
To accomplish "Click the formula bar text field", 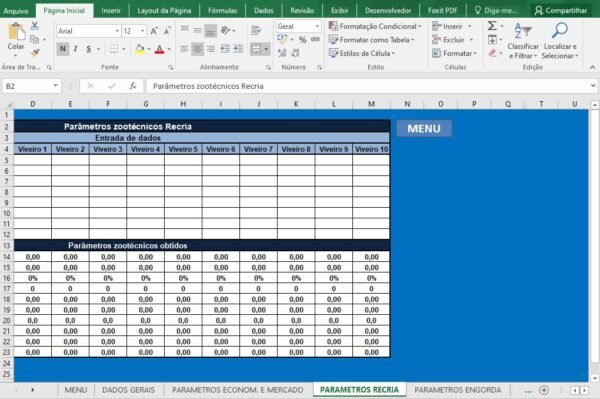I will tap(367, 86).
